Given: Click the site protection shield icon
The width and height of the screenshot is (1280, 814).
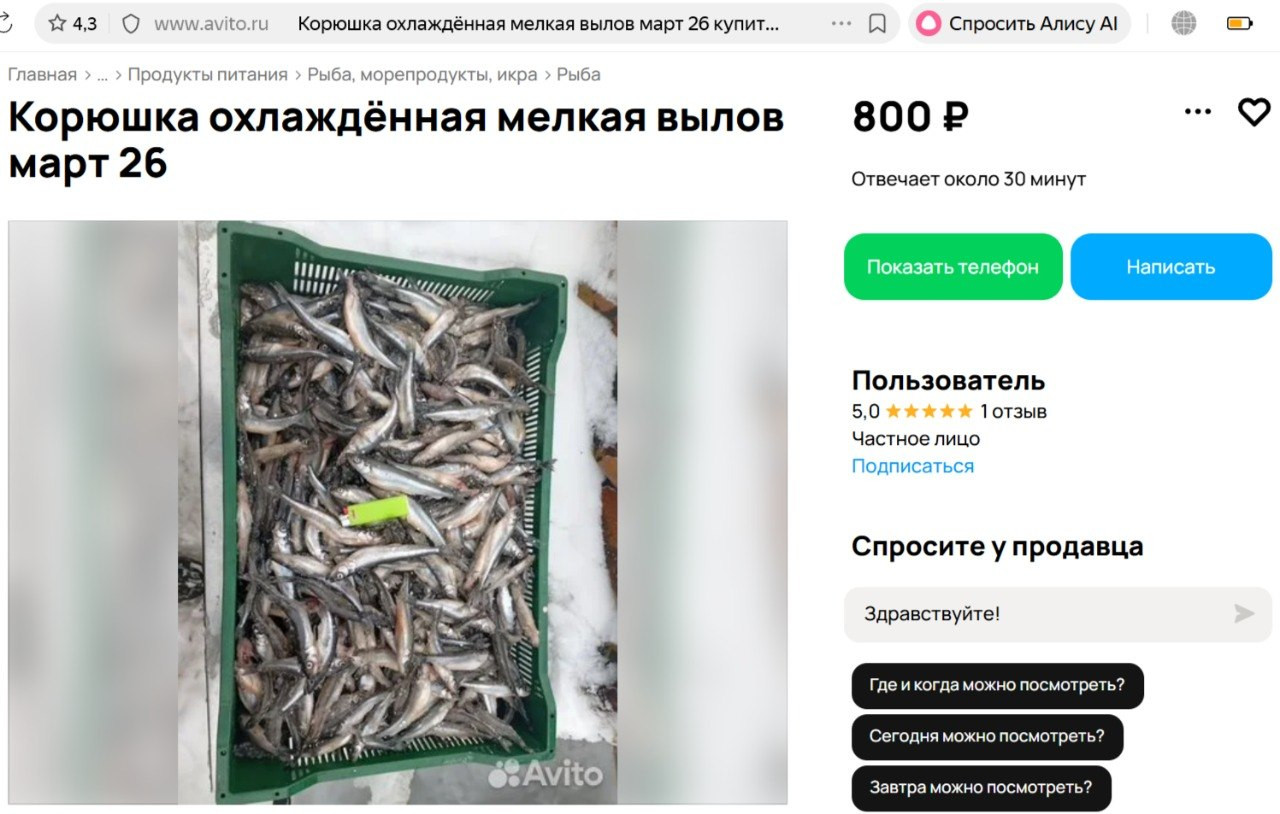Looking at the screenshot, I should click(x=131, y=24).
